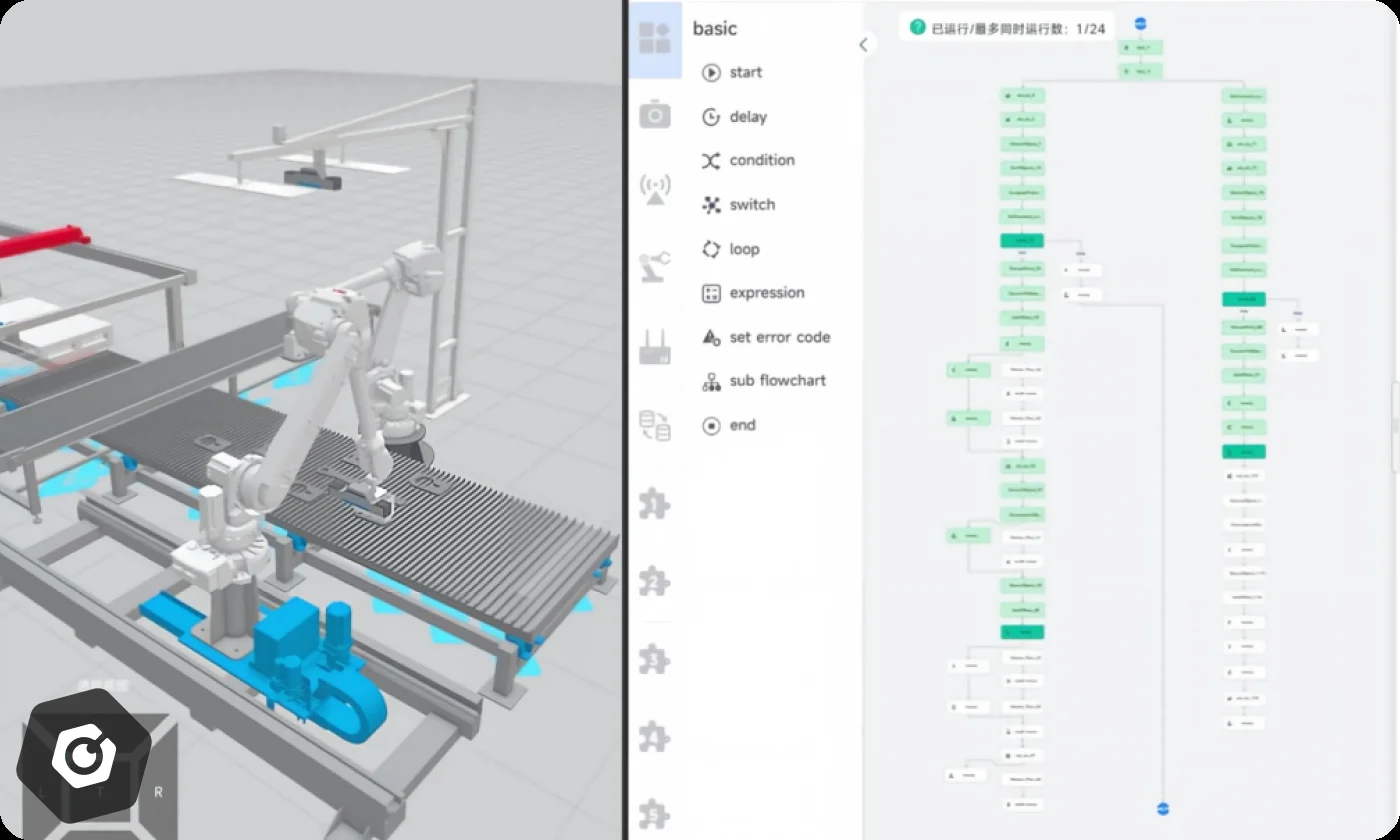Open the puzzle plugin icon numbered 4
The height and width of the screenshot is (840, 1400).
click(655, 737)
